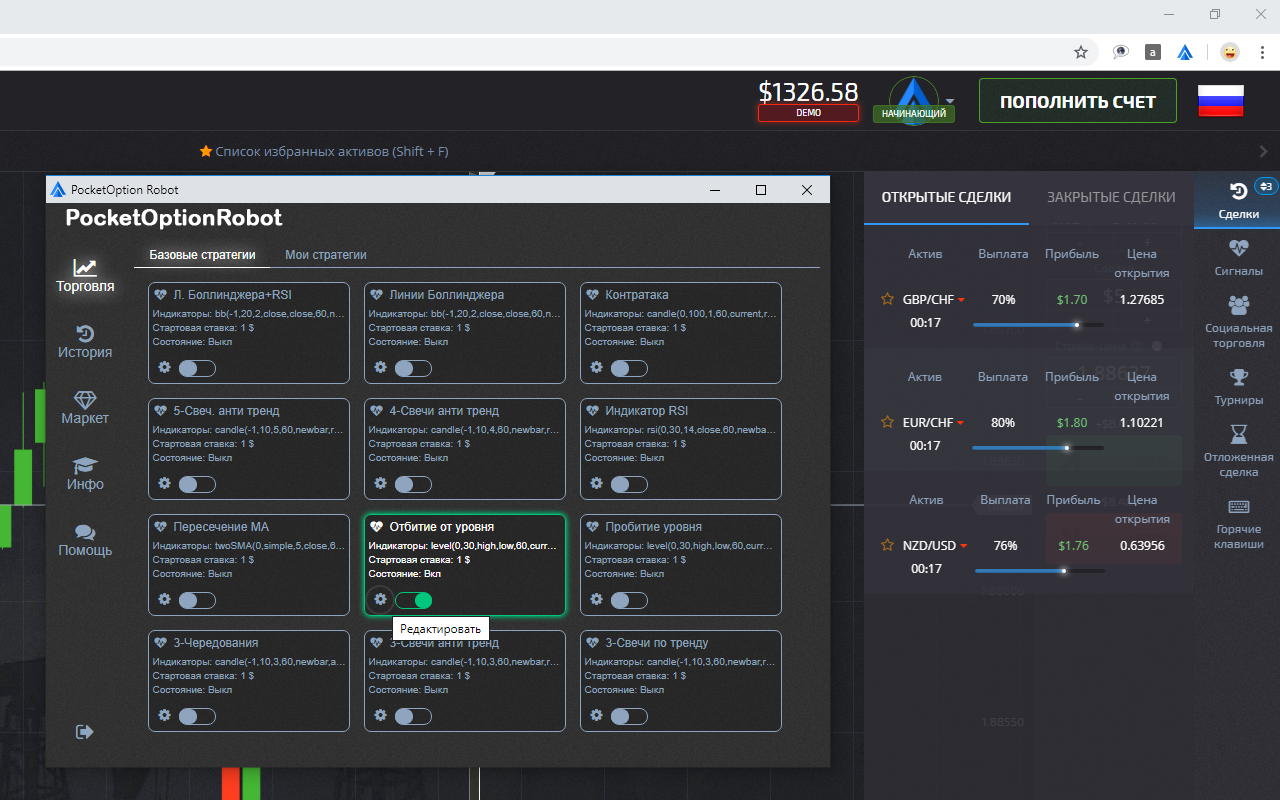Click the browser profile avatar

click(x=1230, y=52)
